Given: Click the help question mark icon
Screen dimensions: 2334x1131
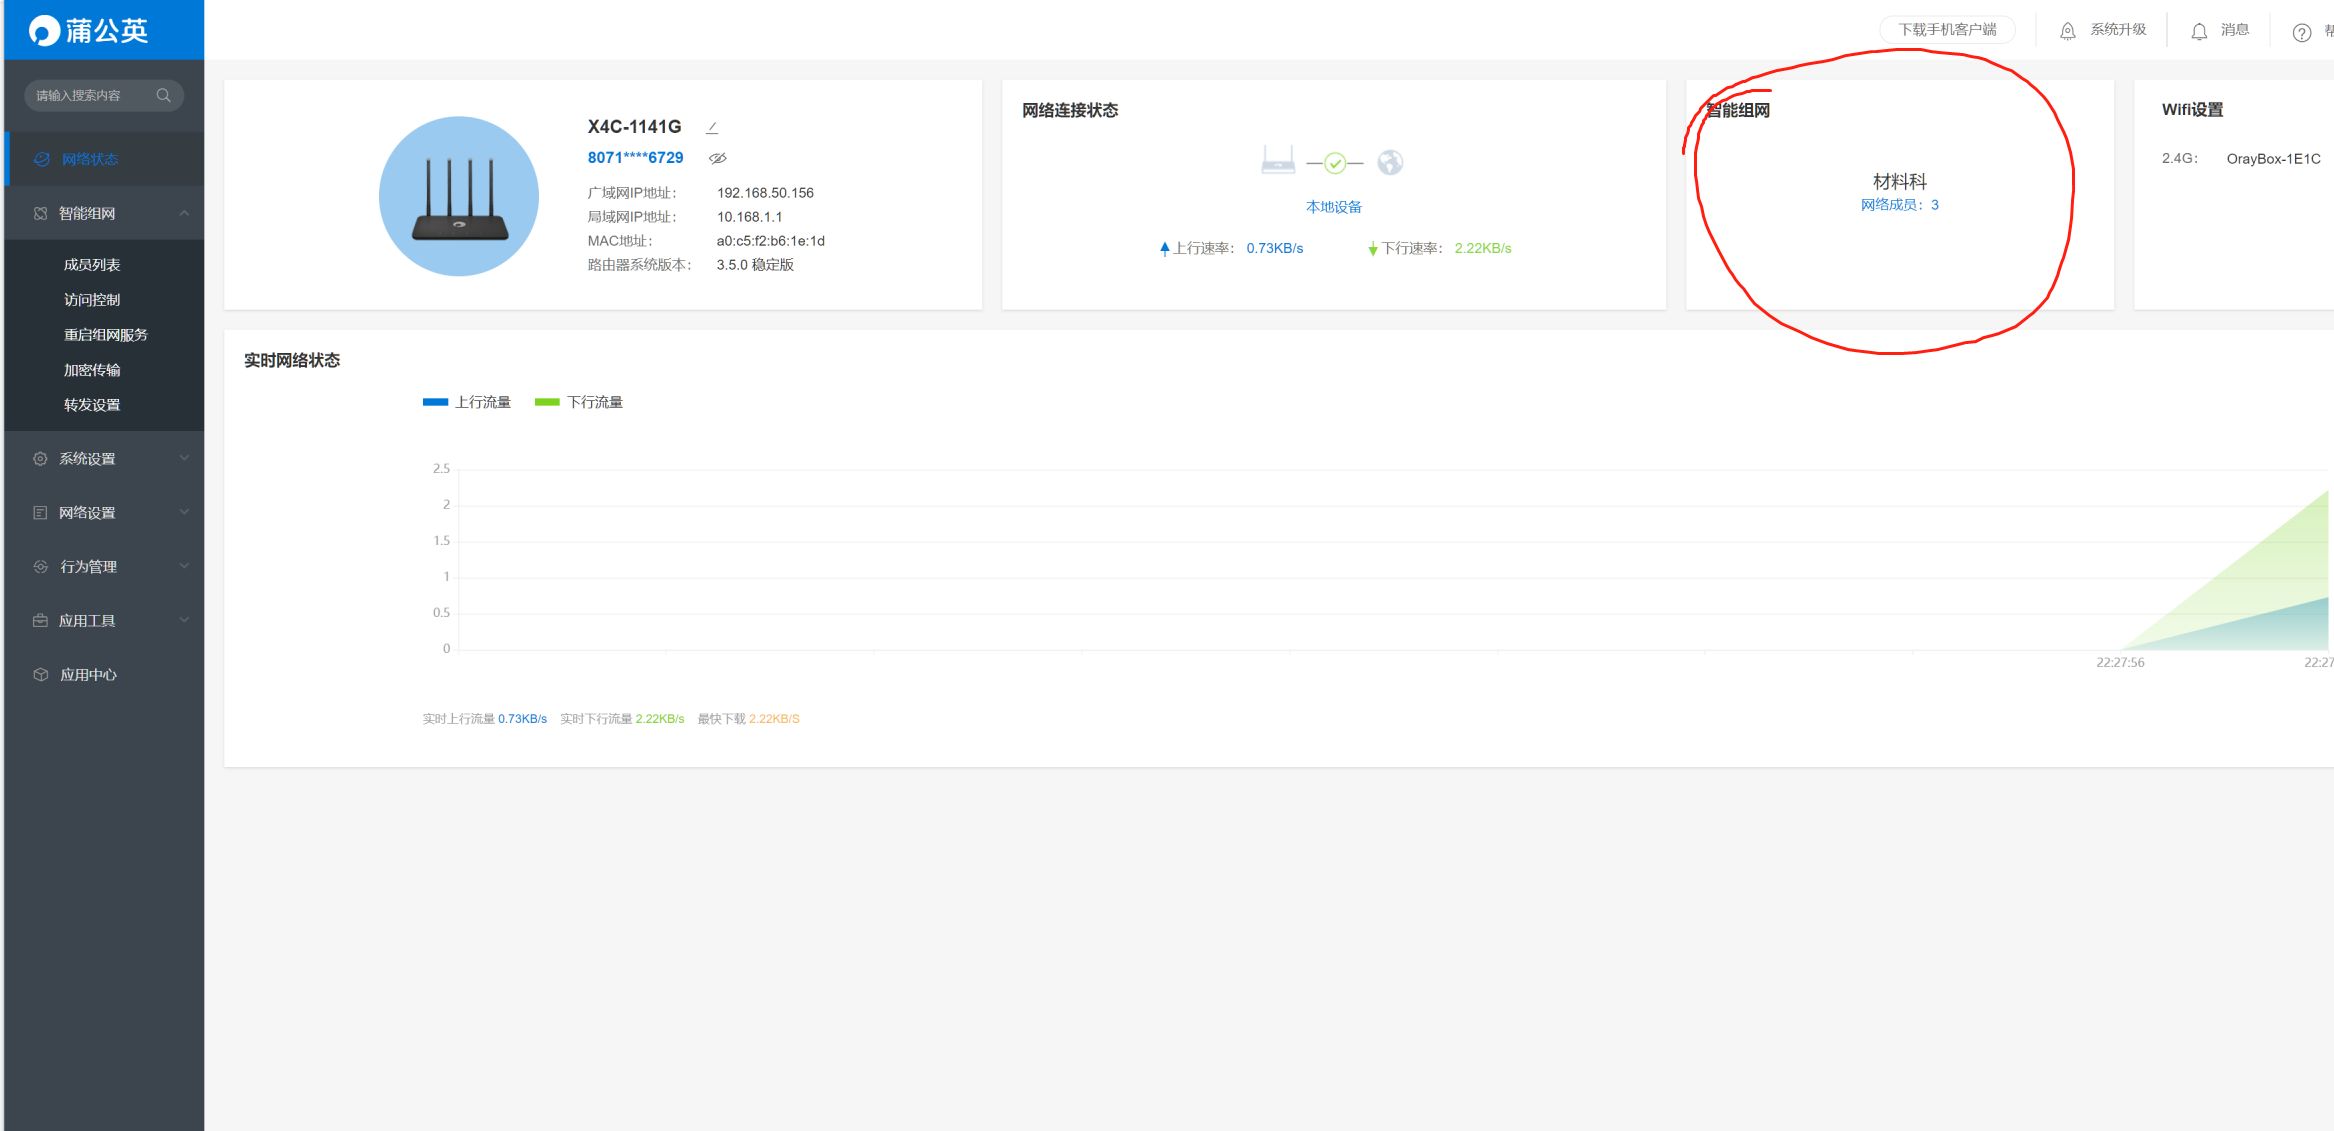Looking at the screenshot, I should [x=2301, y=32].
